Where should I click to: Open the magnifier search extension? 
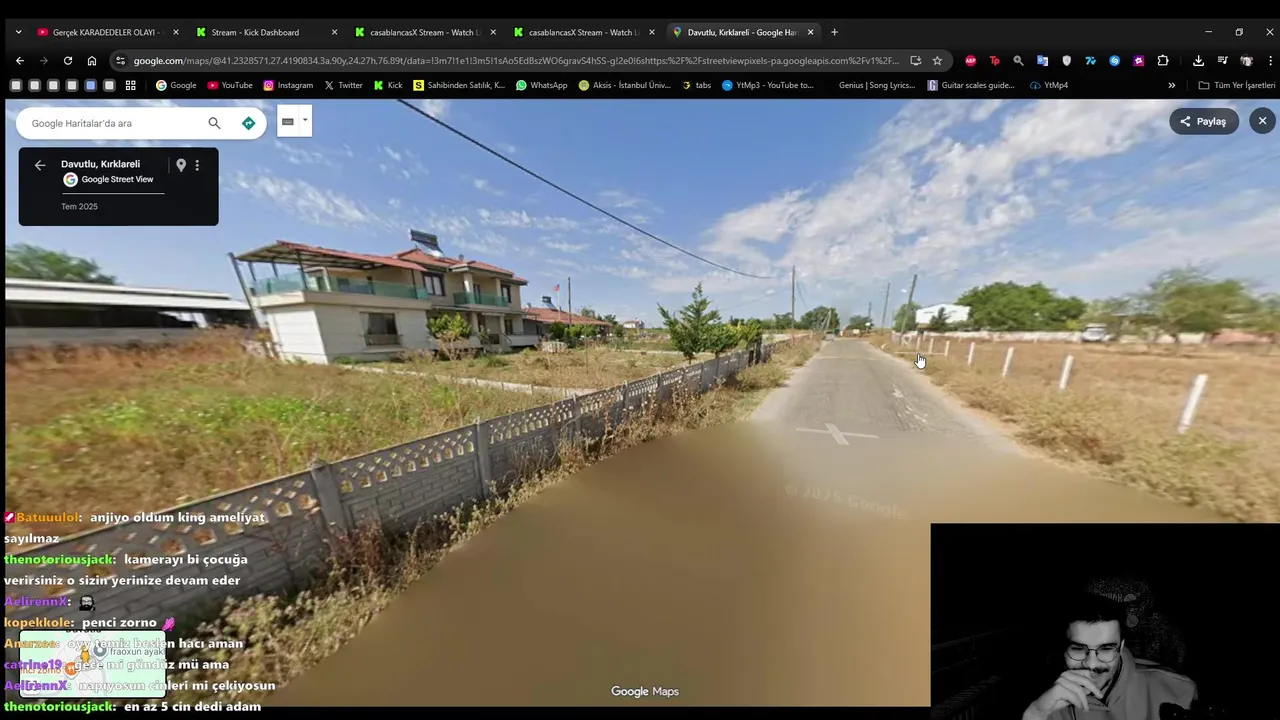[x=1018, y=60]
